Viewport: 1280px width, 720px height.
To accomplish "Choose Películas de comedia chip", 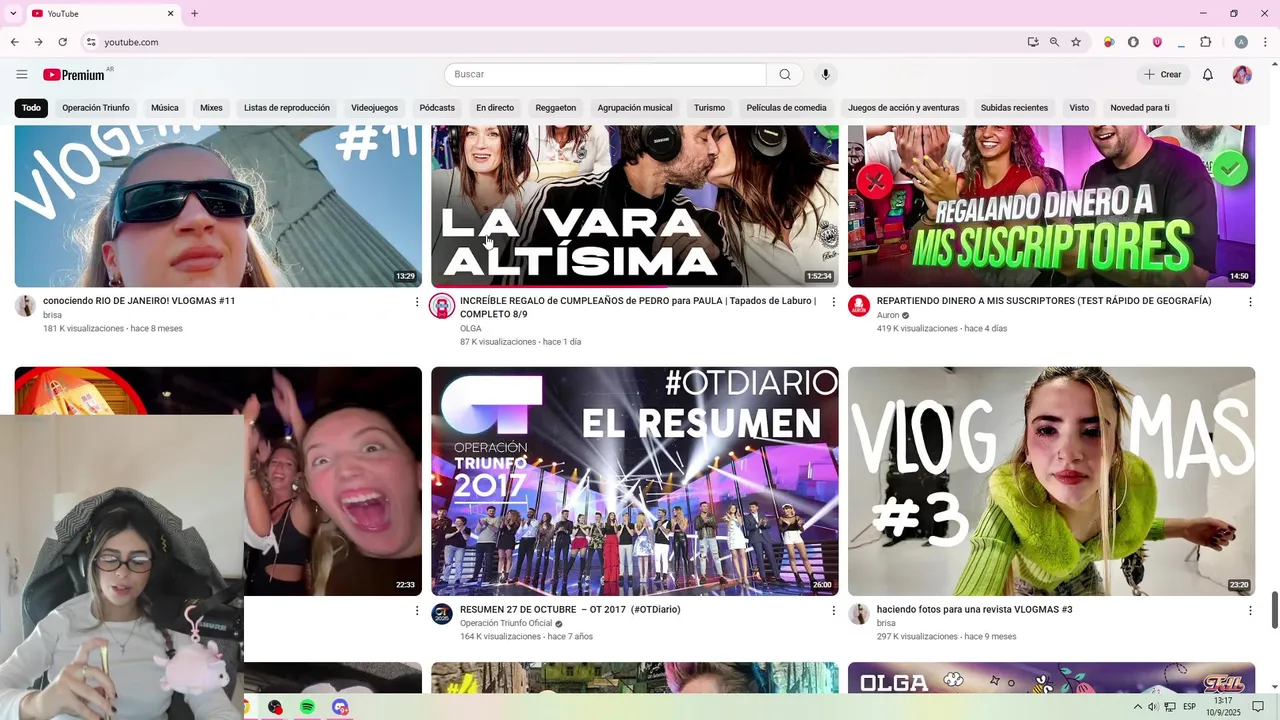I will click(x=786, y=108).
